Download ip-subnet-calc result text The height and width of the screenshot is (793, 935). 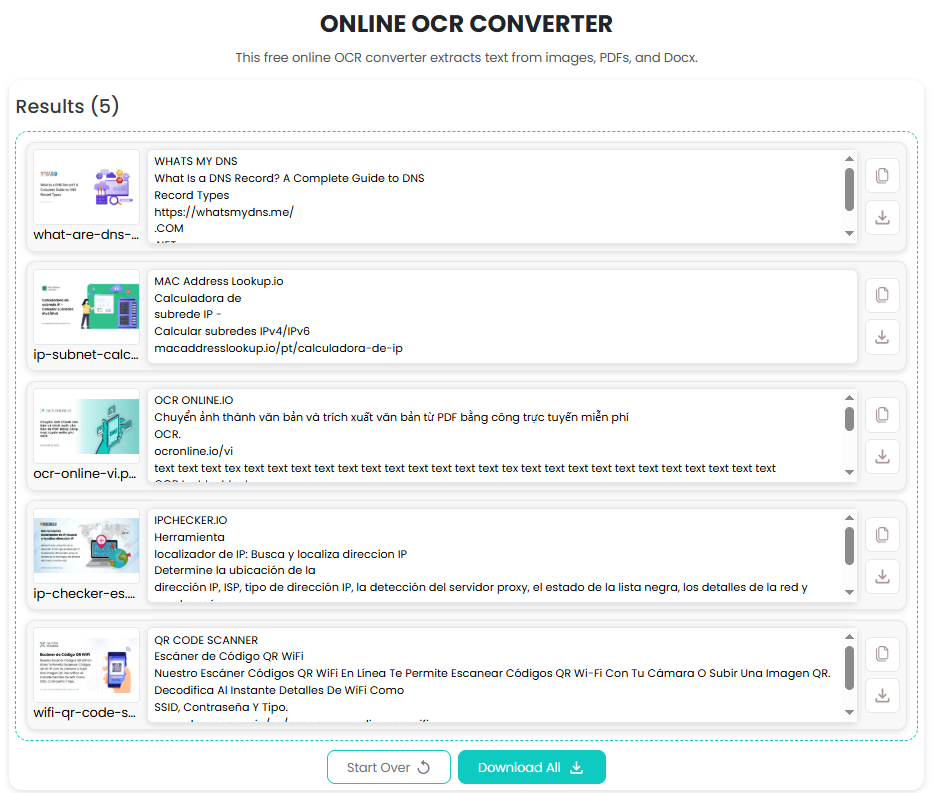[x=882, y=337]
